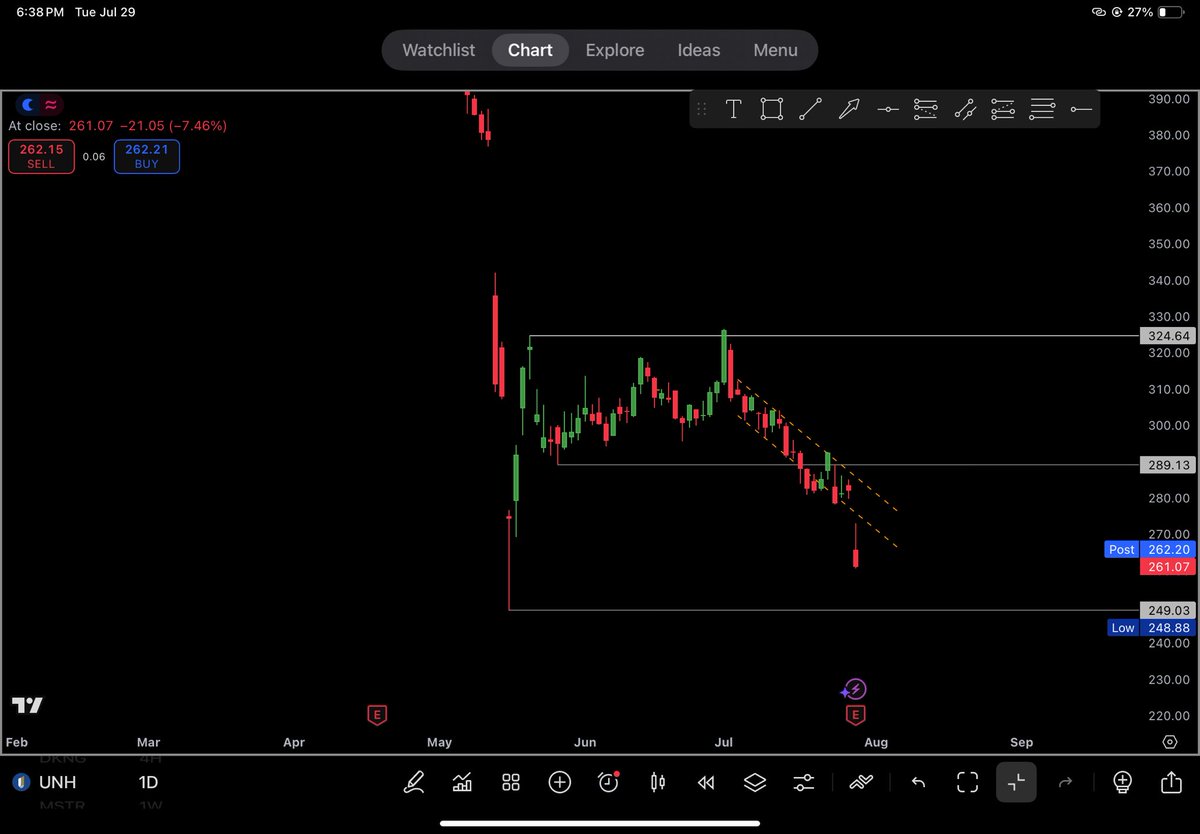Select the Arrow drawing tool

click(849, 109)
